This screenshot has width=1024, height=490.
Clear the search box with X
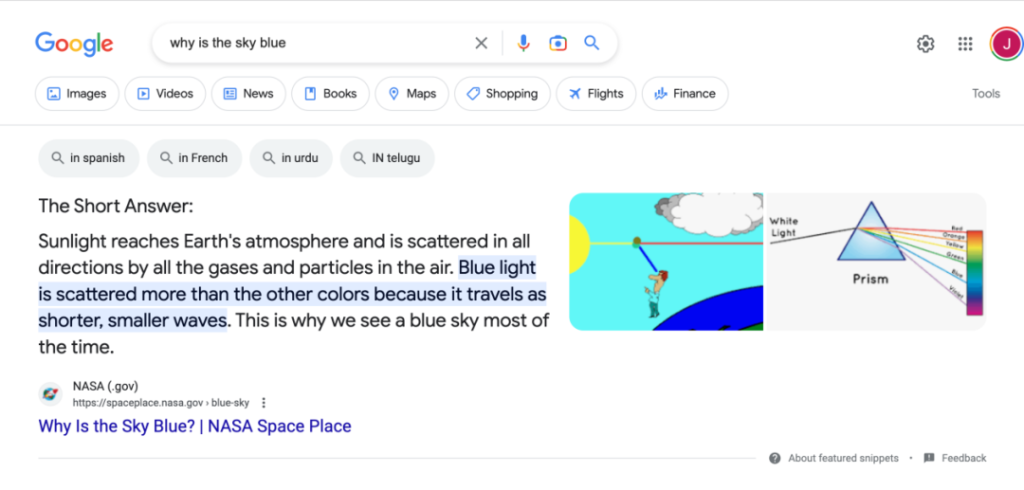point(481,43)
